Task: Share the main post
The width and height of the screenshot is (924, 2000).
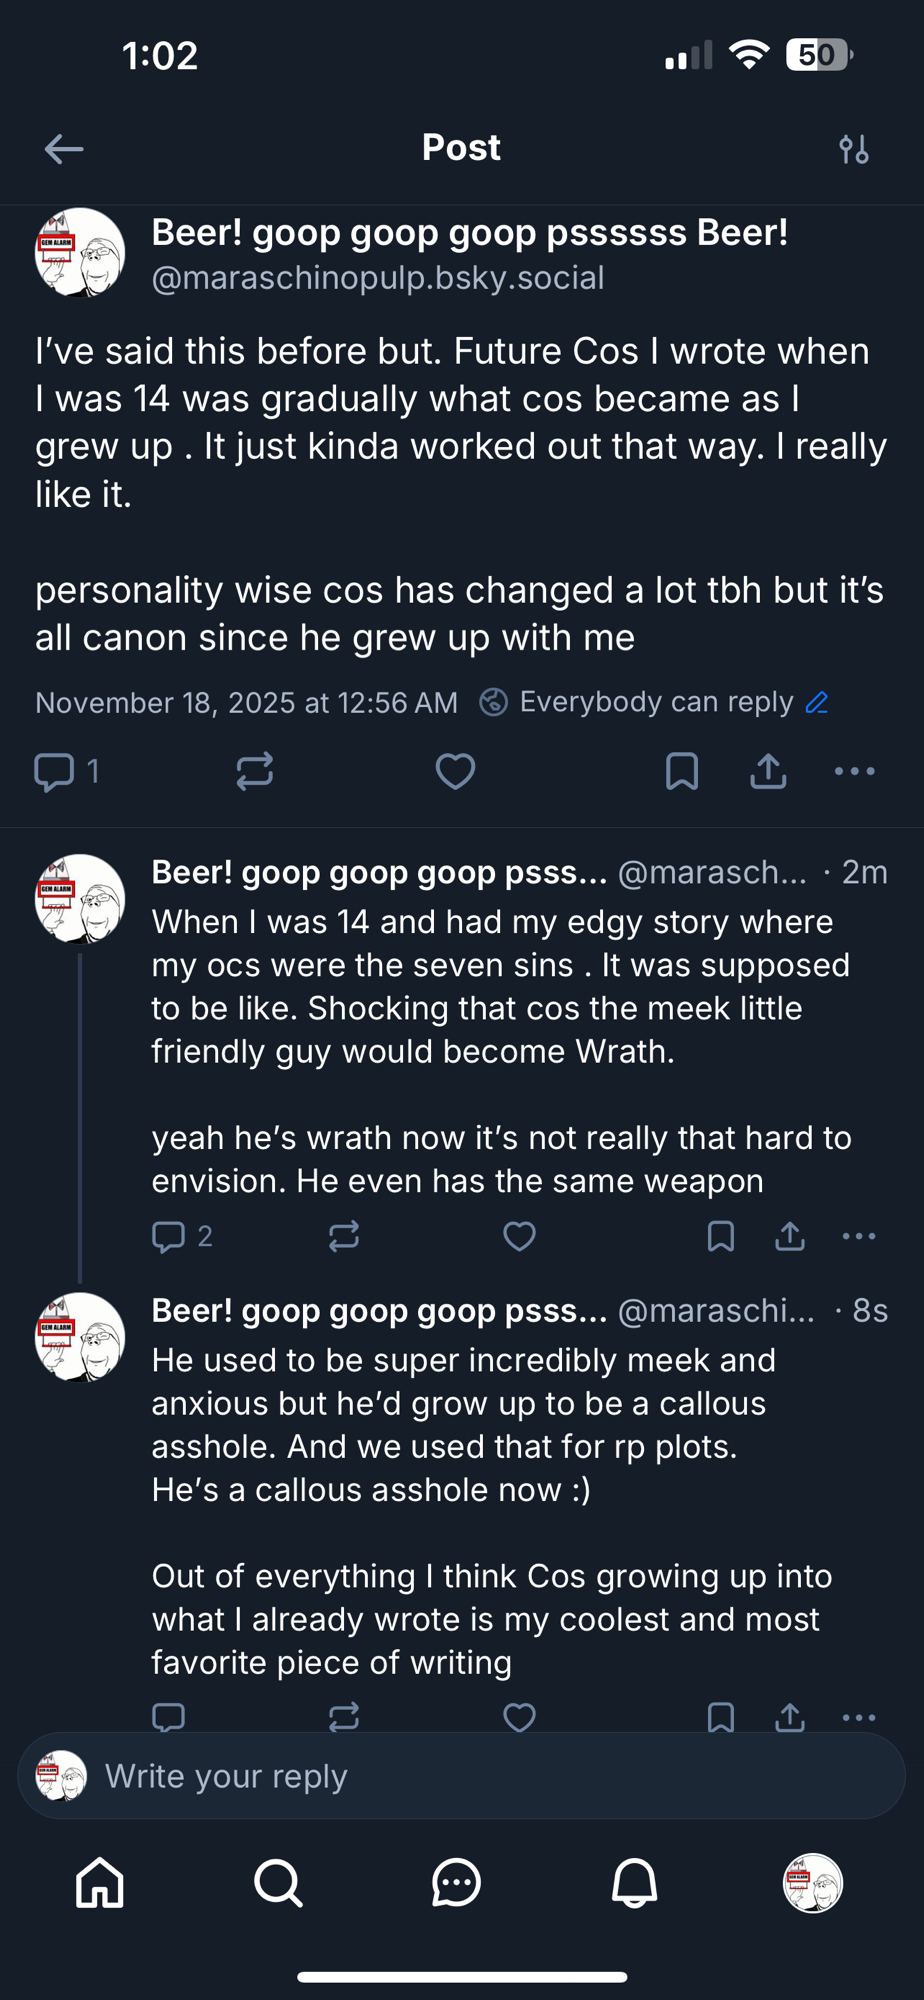Action: (x=768, y=771)
